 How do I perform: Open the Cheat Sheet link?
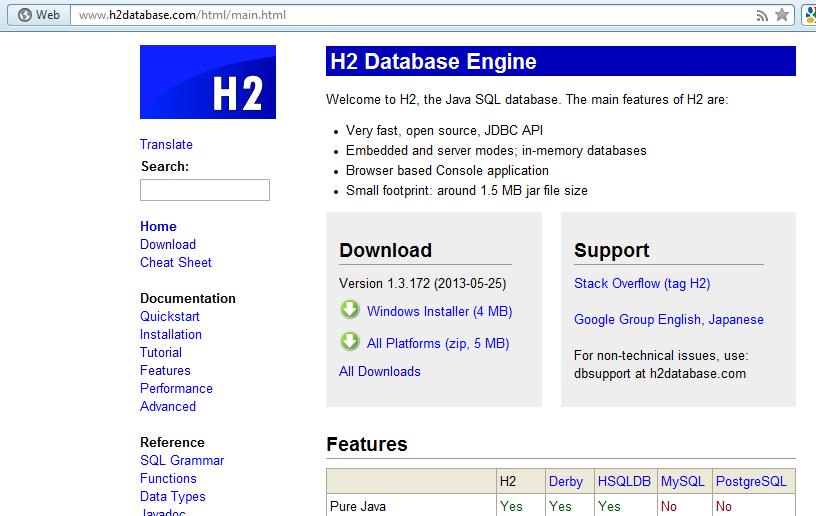[175, 262]
